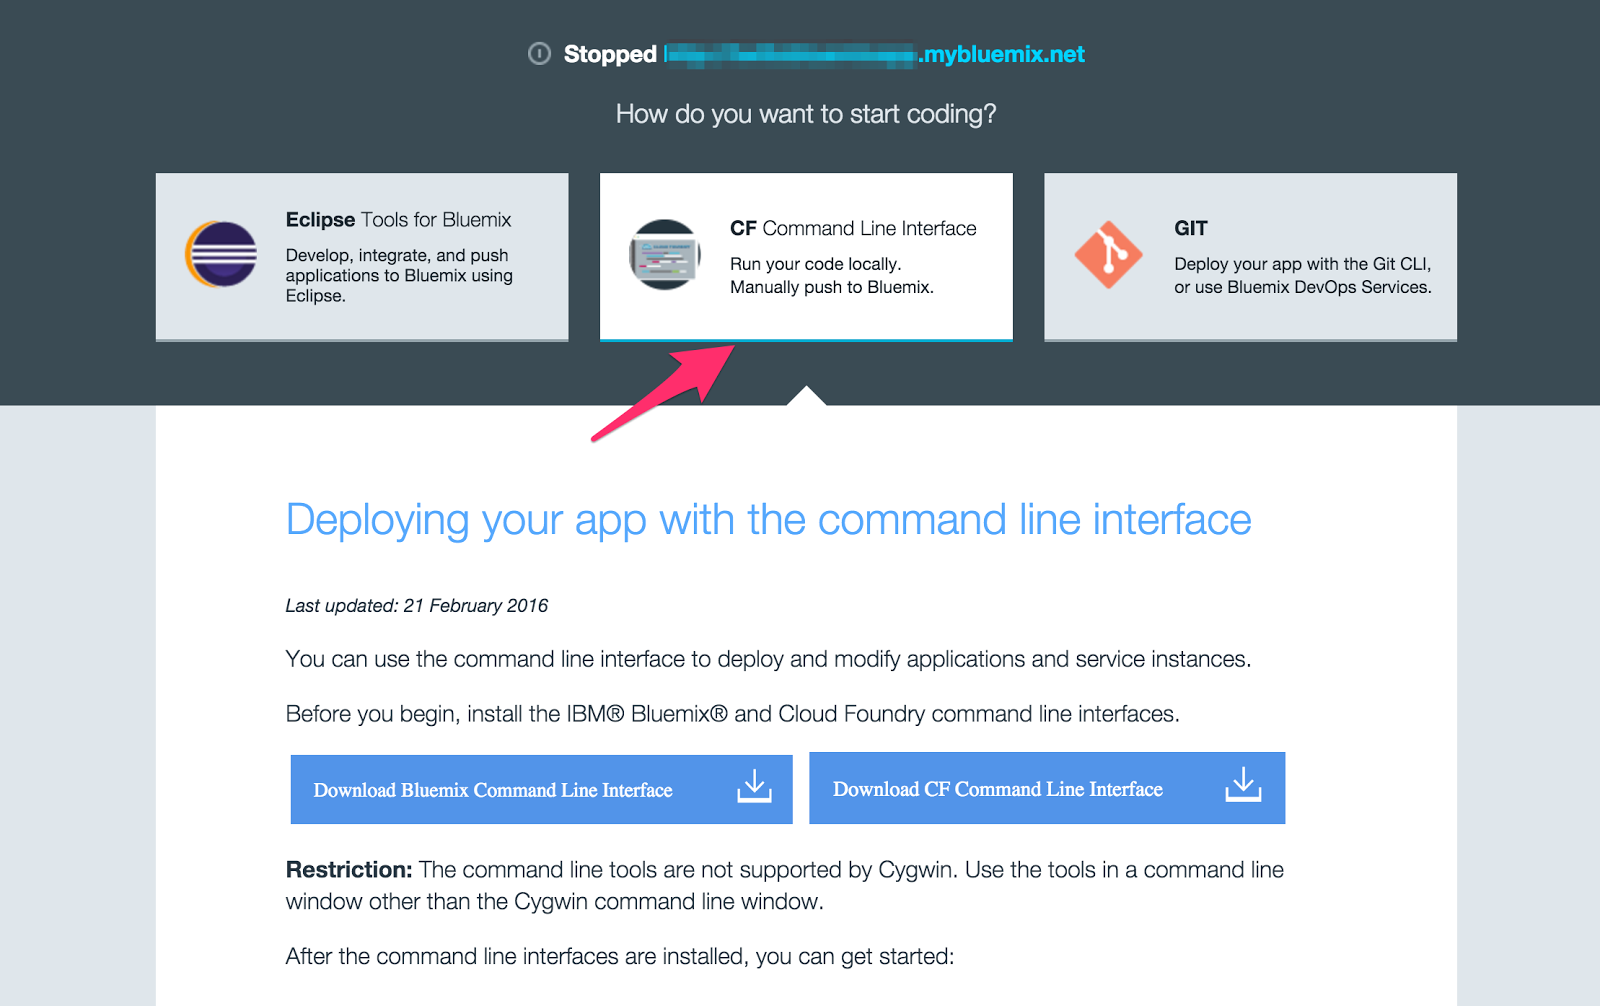1600x1006 pixels.
Task: Click 'You can use the command line interface' sentence
Action: (x=768, y=659)
